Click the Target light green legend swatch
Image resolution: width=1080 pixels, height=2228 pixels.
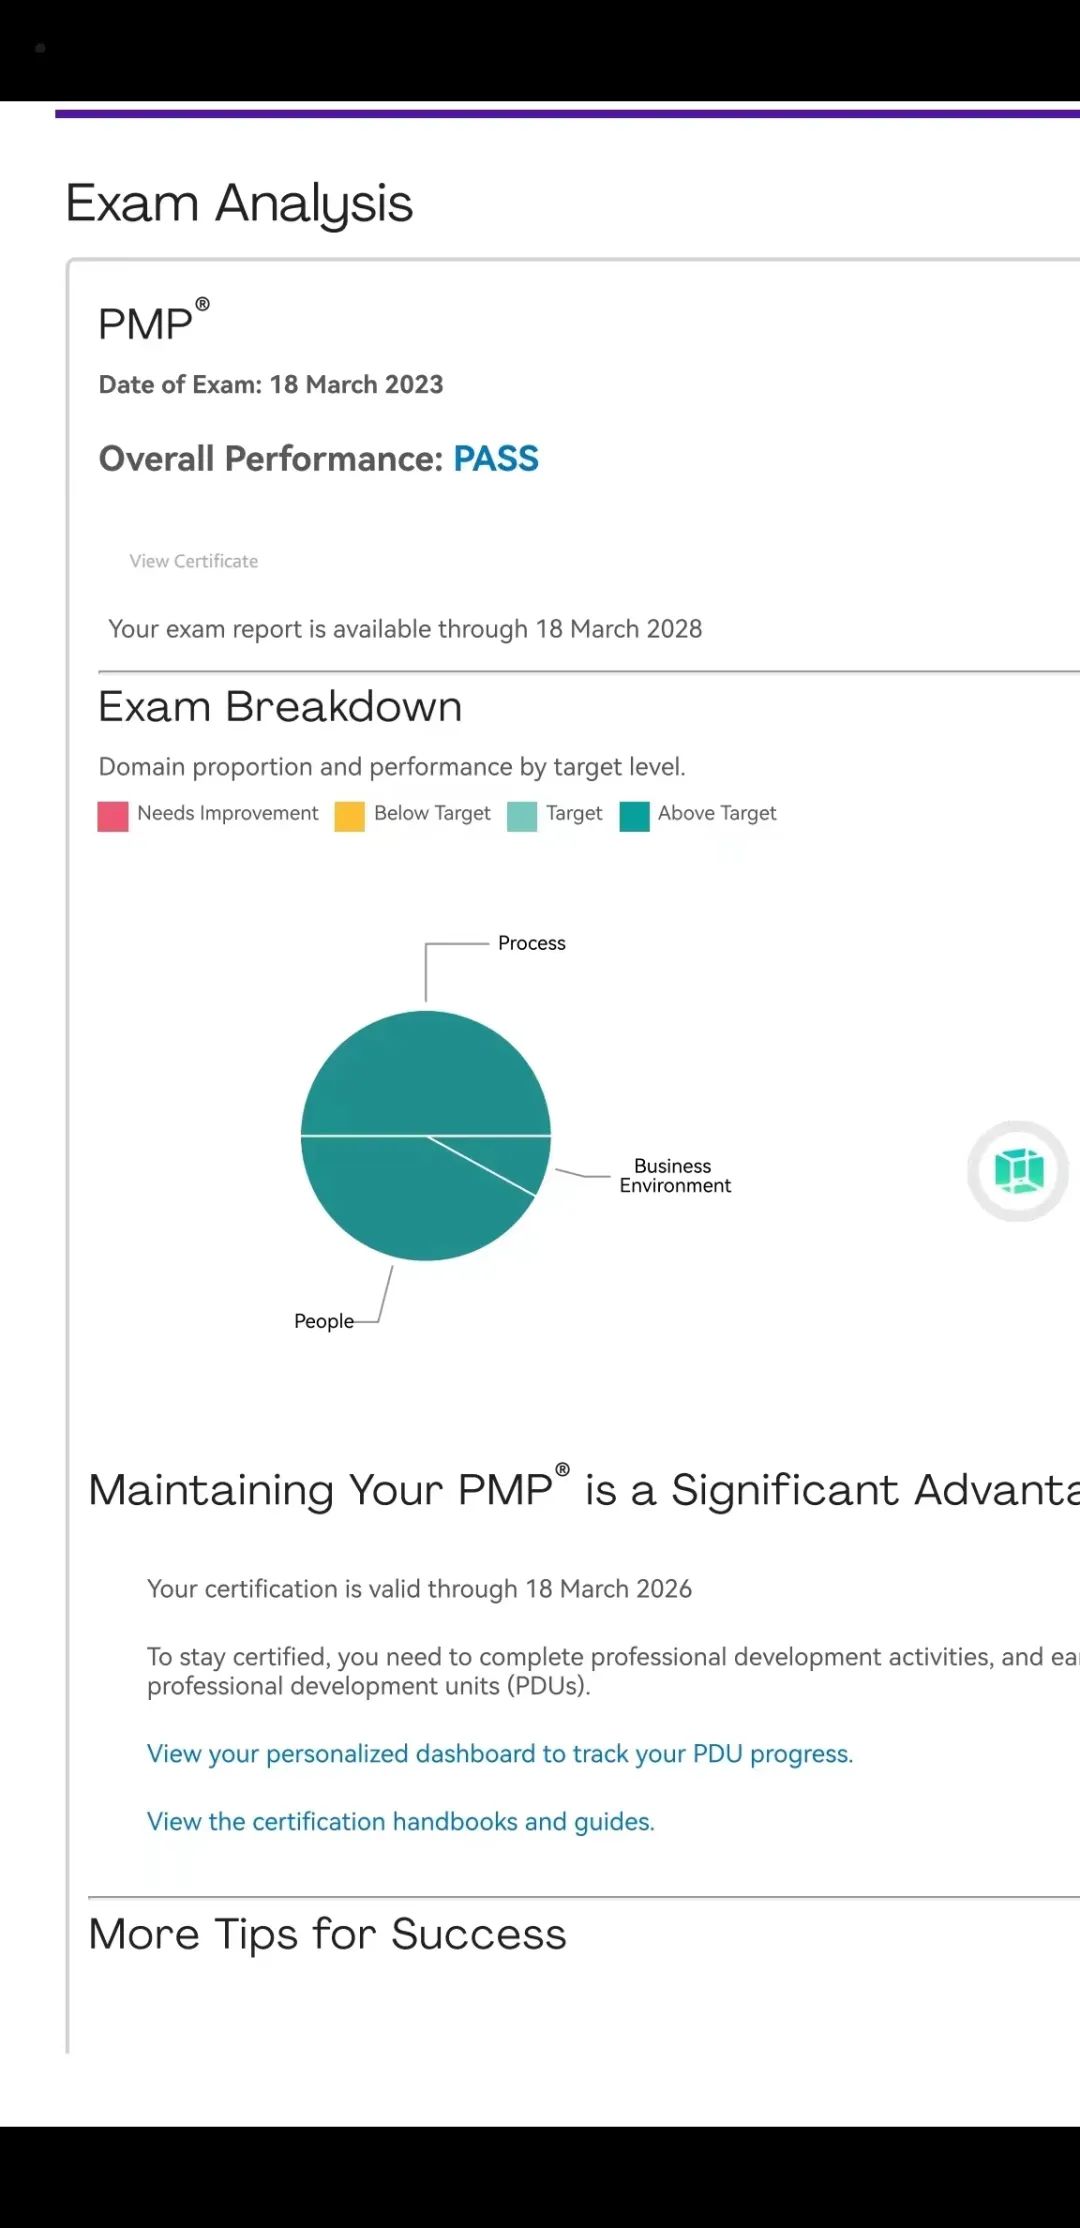tap(522, 816)
